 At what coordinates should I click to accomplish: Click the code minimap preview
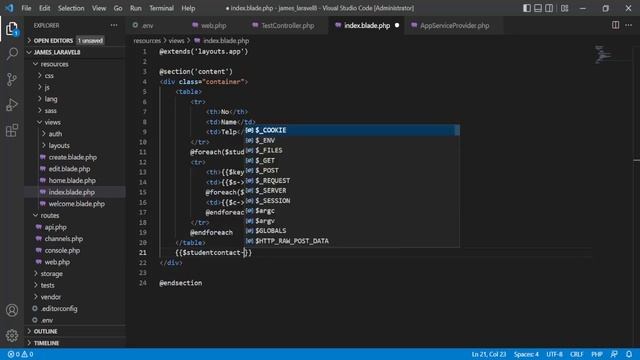pyautogui.click(x=602, y=54)
